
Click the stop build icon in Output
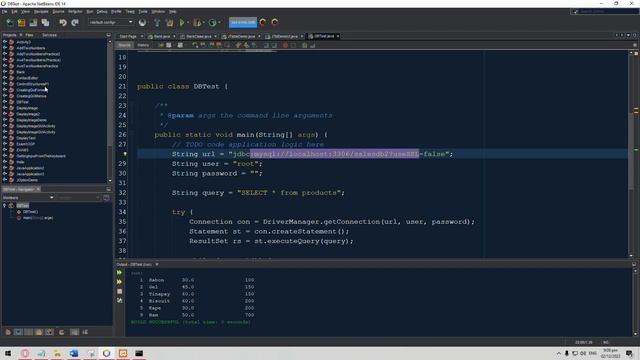pyautogui.click(x=120, y=291)
